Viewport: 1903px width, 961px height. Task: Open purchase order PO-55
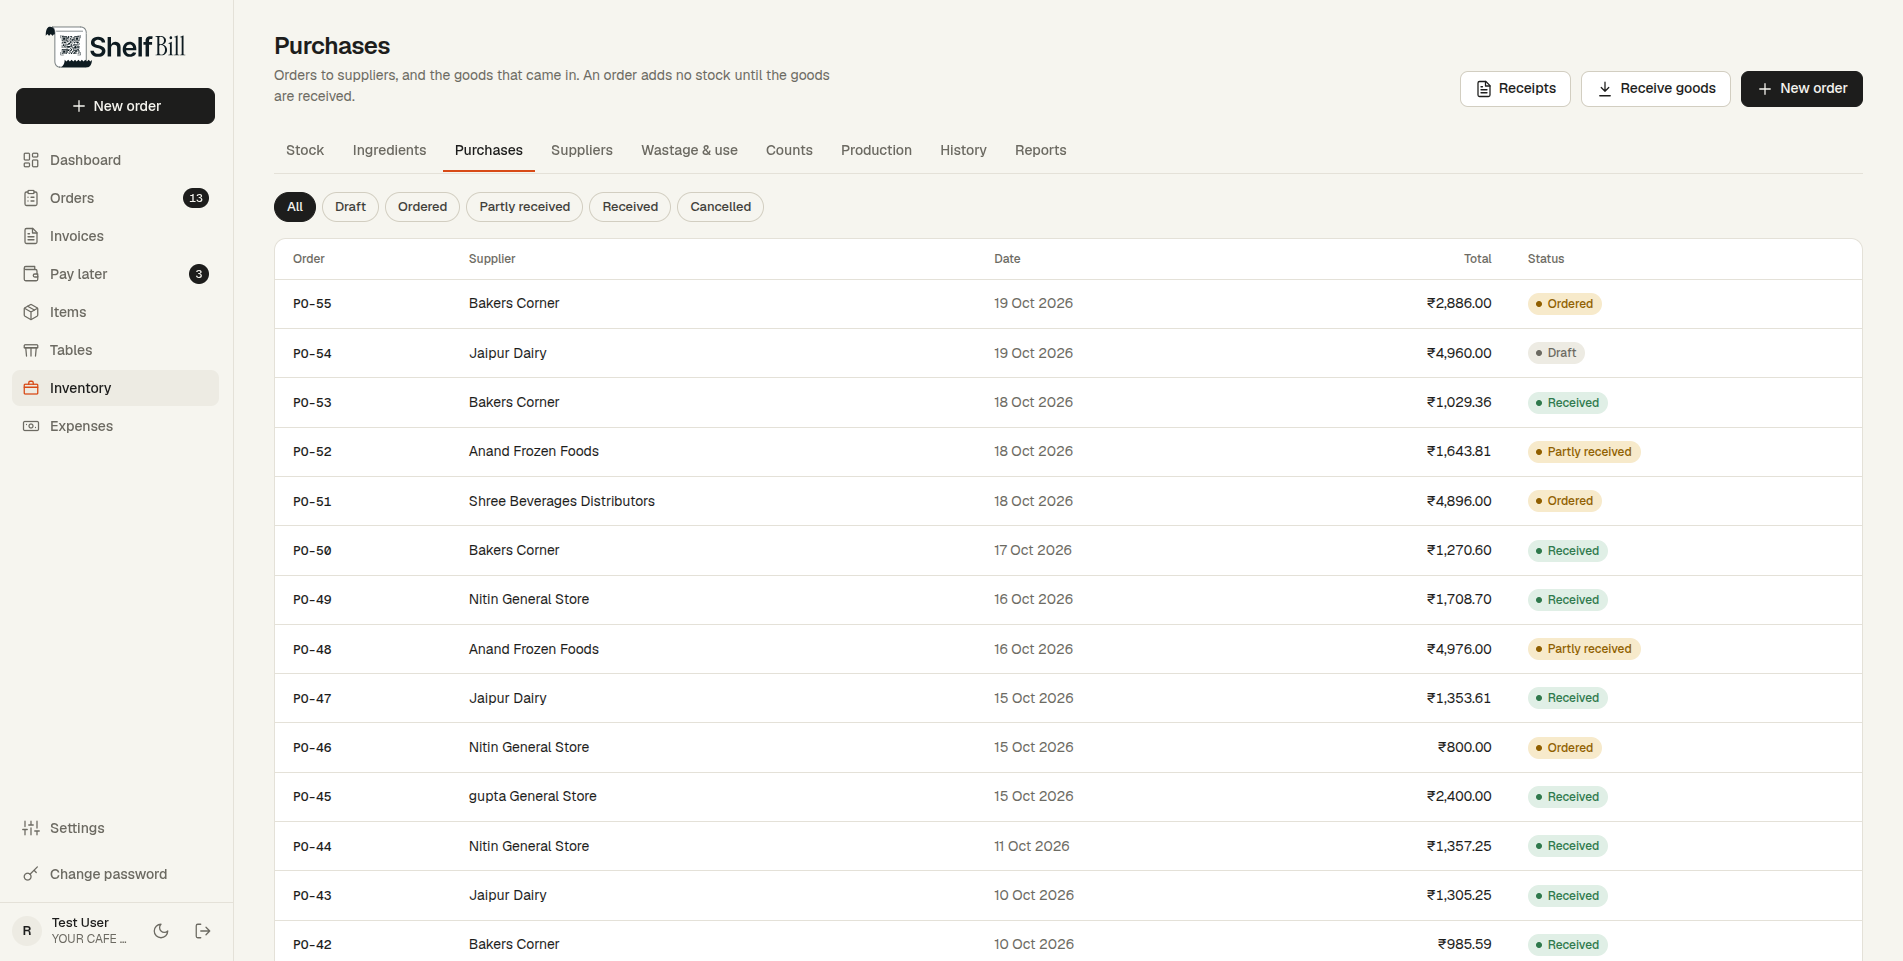click(312, 304)
